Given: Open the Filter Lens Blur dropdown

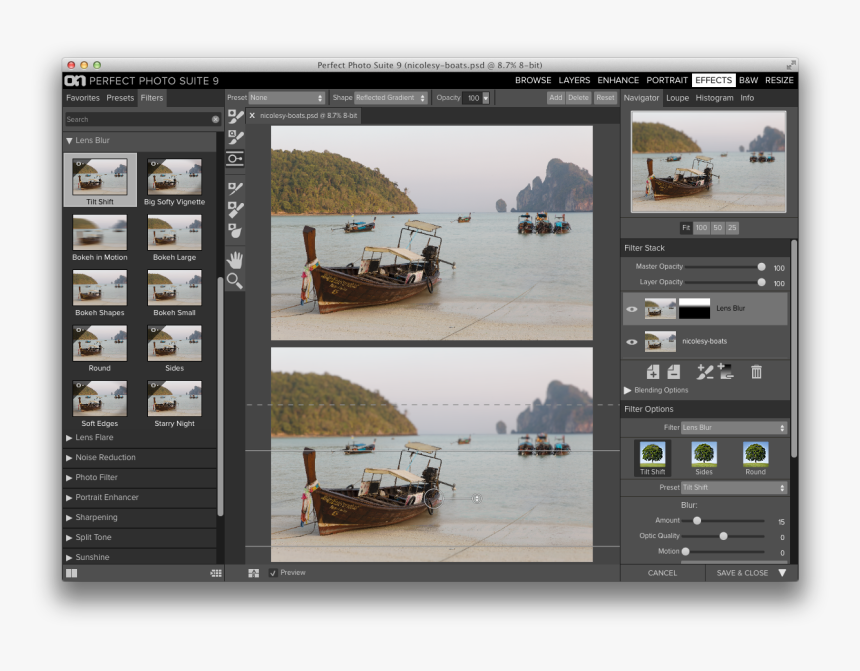Looking at the screenshot, I should pos(734,427).
